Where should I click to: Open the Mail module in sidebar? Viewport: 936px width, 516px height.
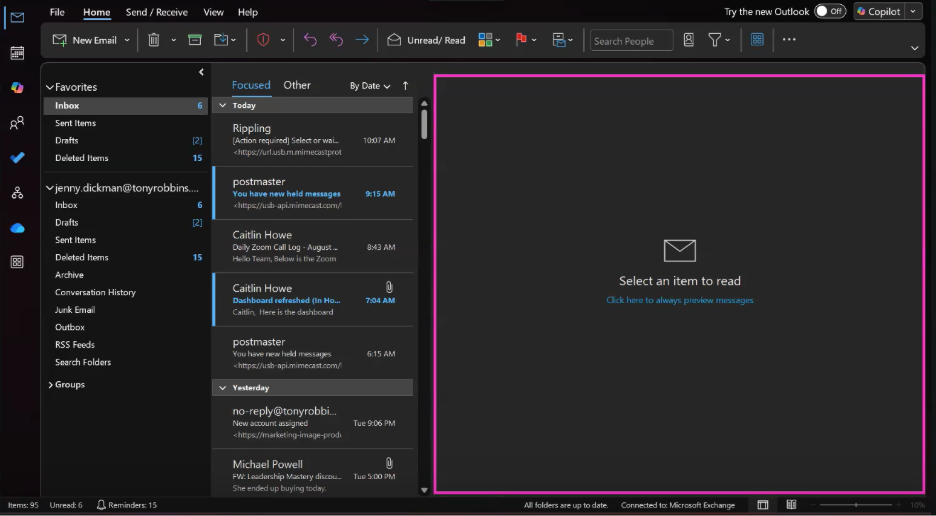pos(17,17)
